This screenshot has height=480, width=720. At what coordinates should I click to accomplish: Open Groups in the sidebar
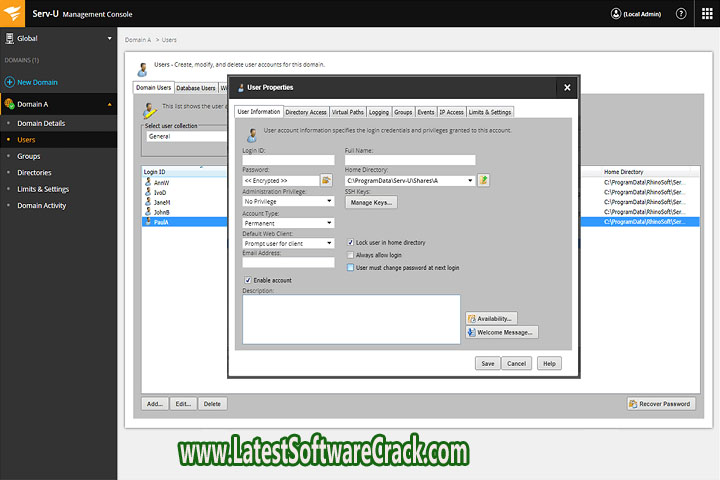(x=28, y=156)
